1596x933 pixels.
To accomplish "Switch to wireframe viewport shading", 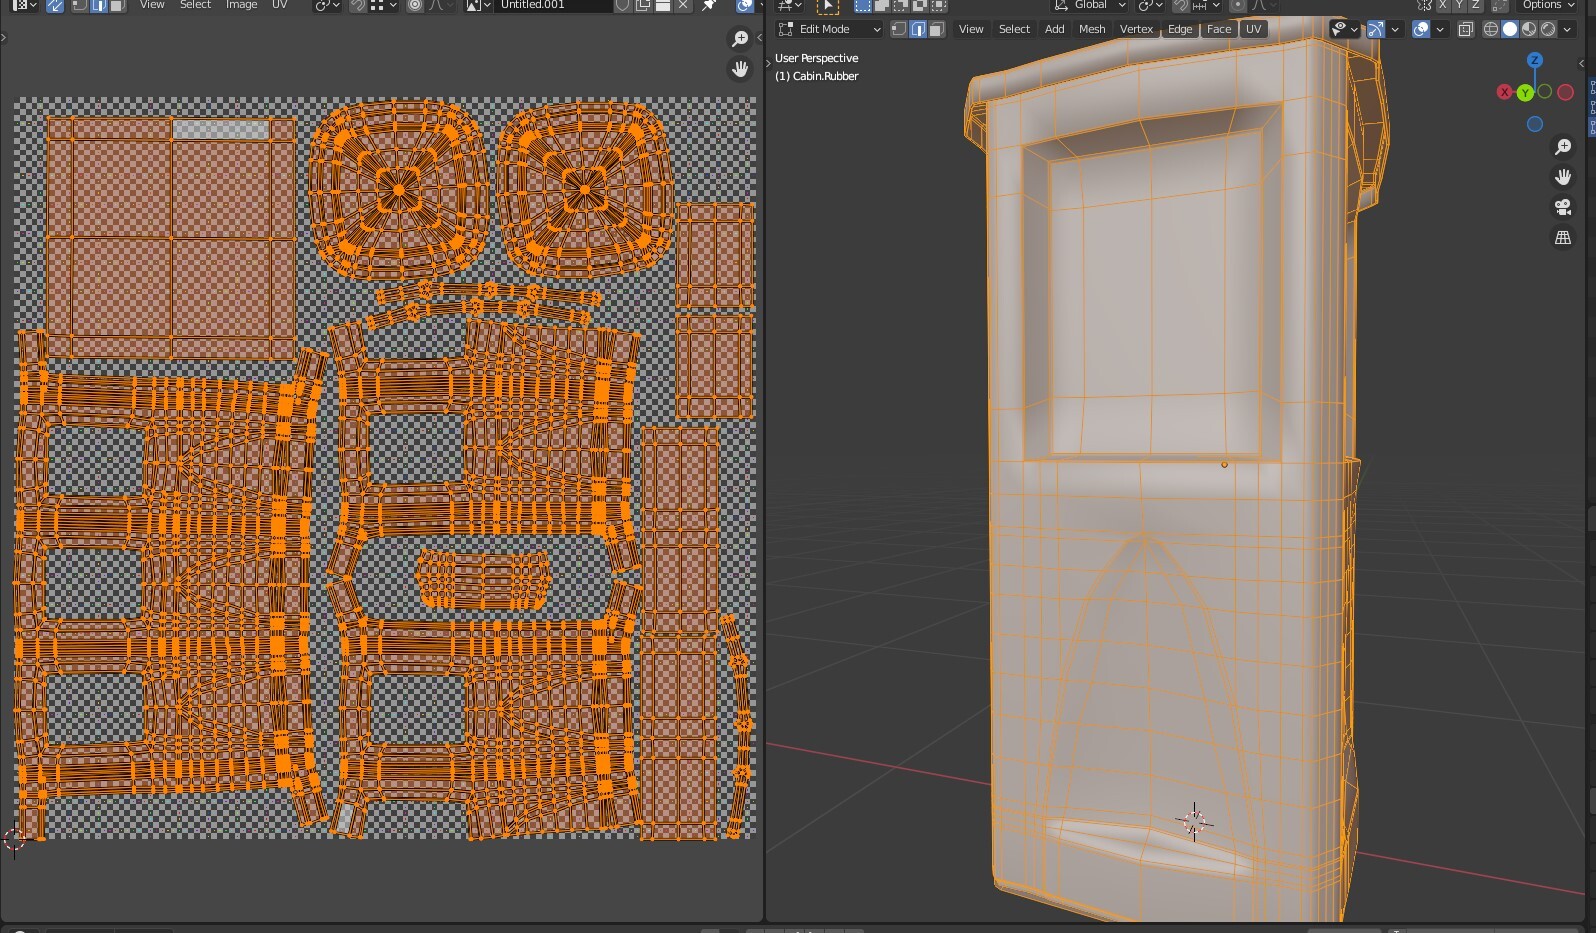I will point(1491,29).
